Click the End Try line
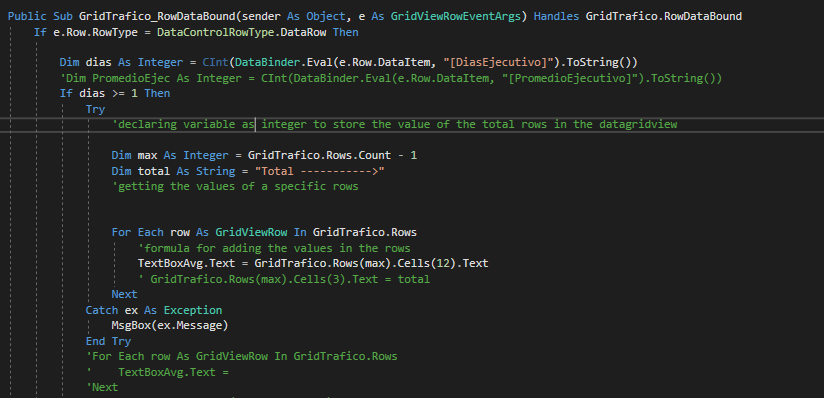Screen dimensions: 824x398 pos(108,341)
